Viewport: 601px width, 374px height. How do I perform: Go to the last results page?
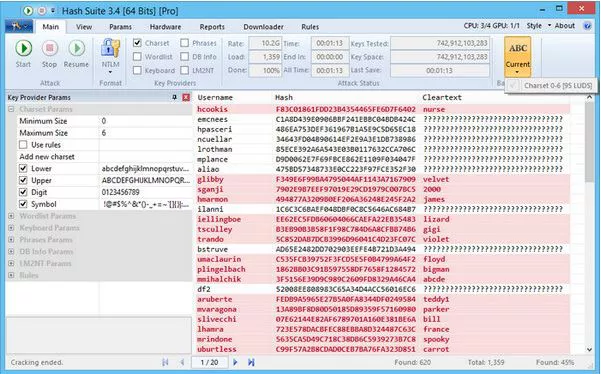point(251,362)
